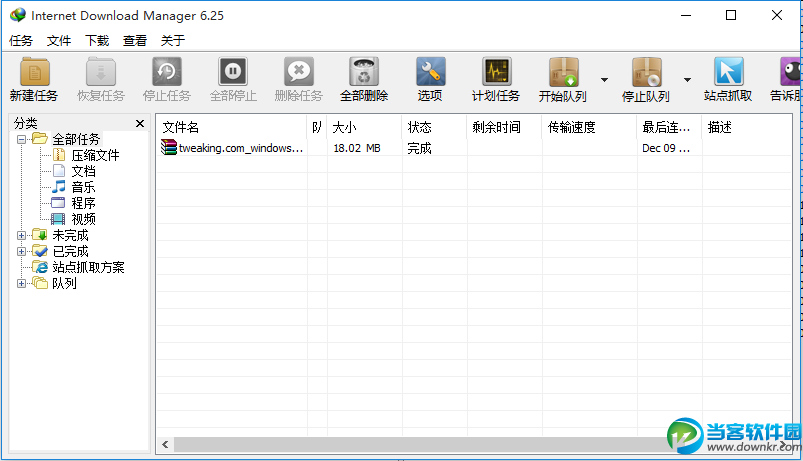The width and height of the screenshot is (803, 461).
Task: Click the 队列 folder icon
Action: [40, 283]
